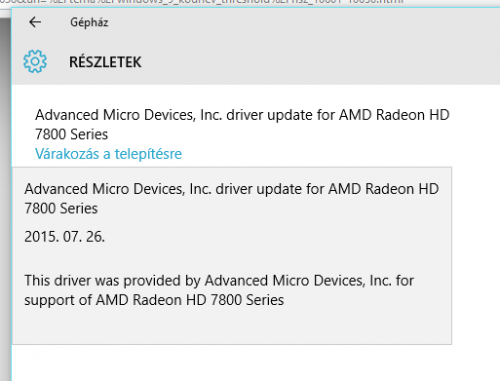Click the blank space at the tooltip's bottom

(232, 327)
